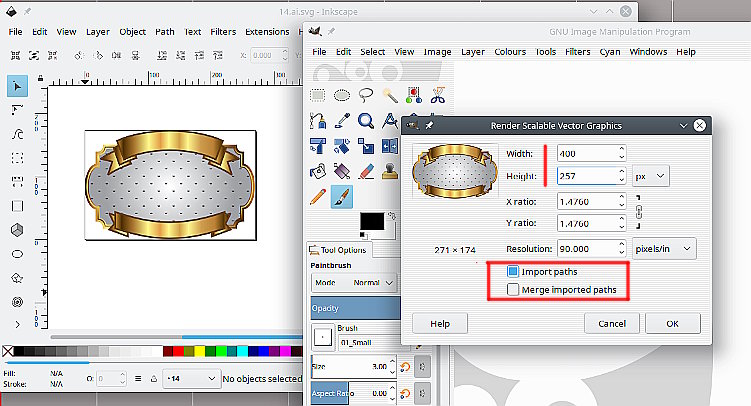751x406 pixels.
Task: Pick yellow swatch in Inkscape palette
Action: [x=199, y=351]
